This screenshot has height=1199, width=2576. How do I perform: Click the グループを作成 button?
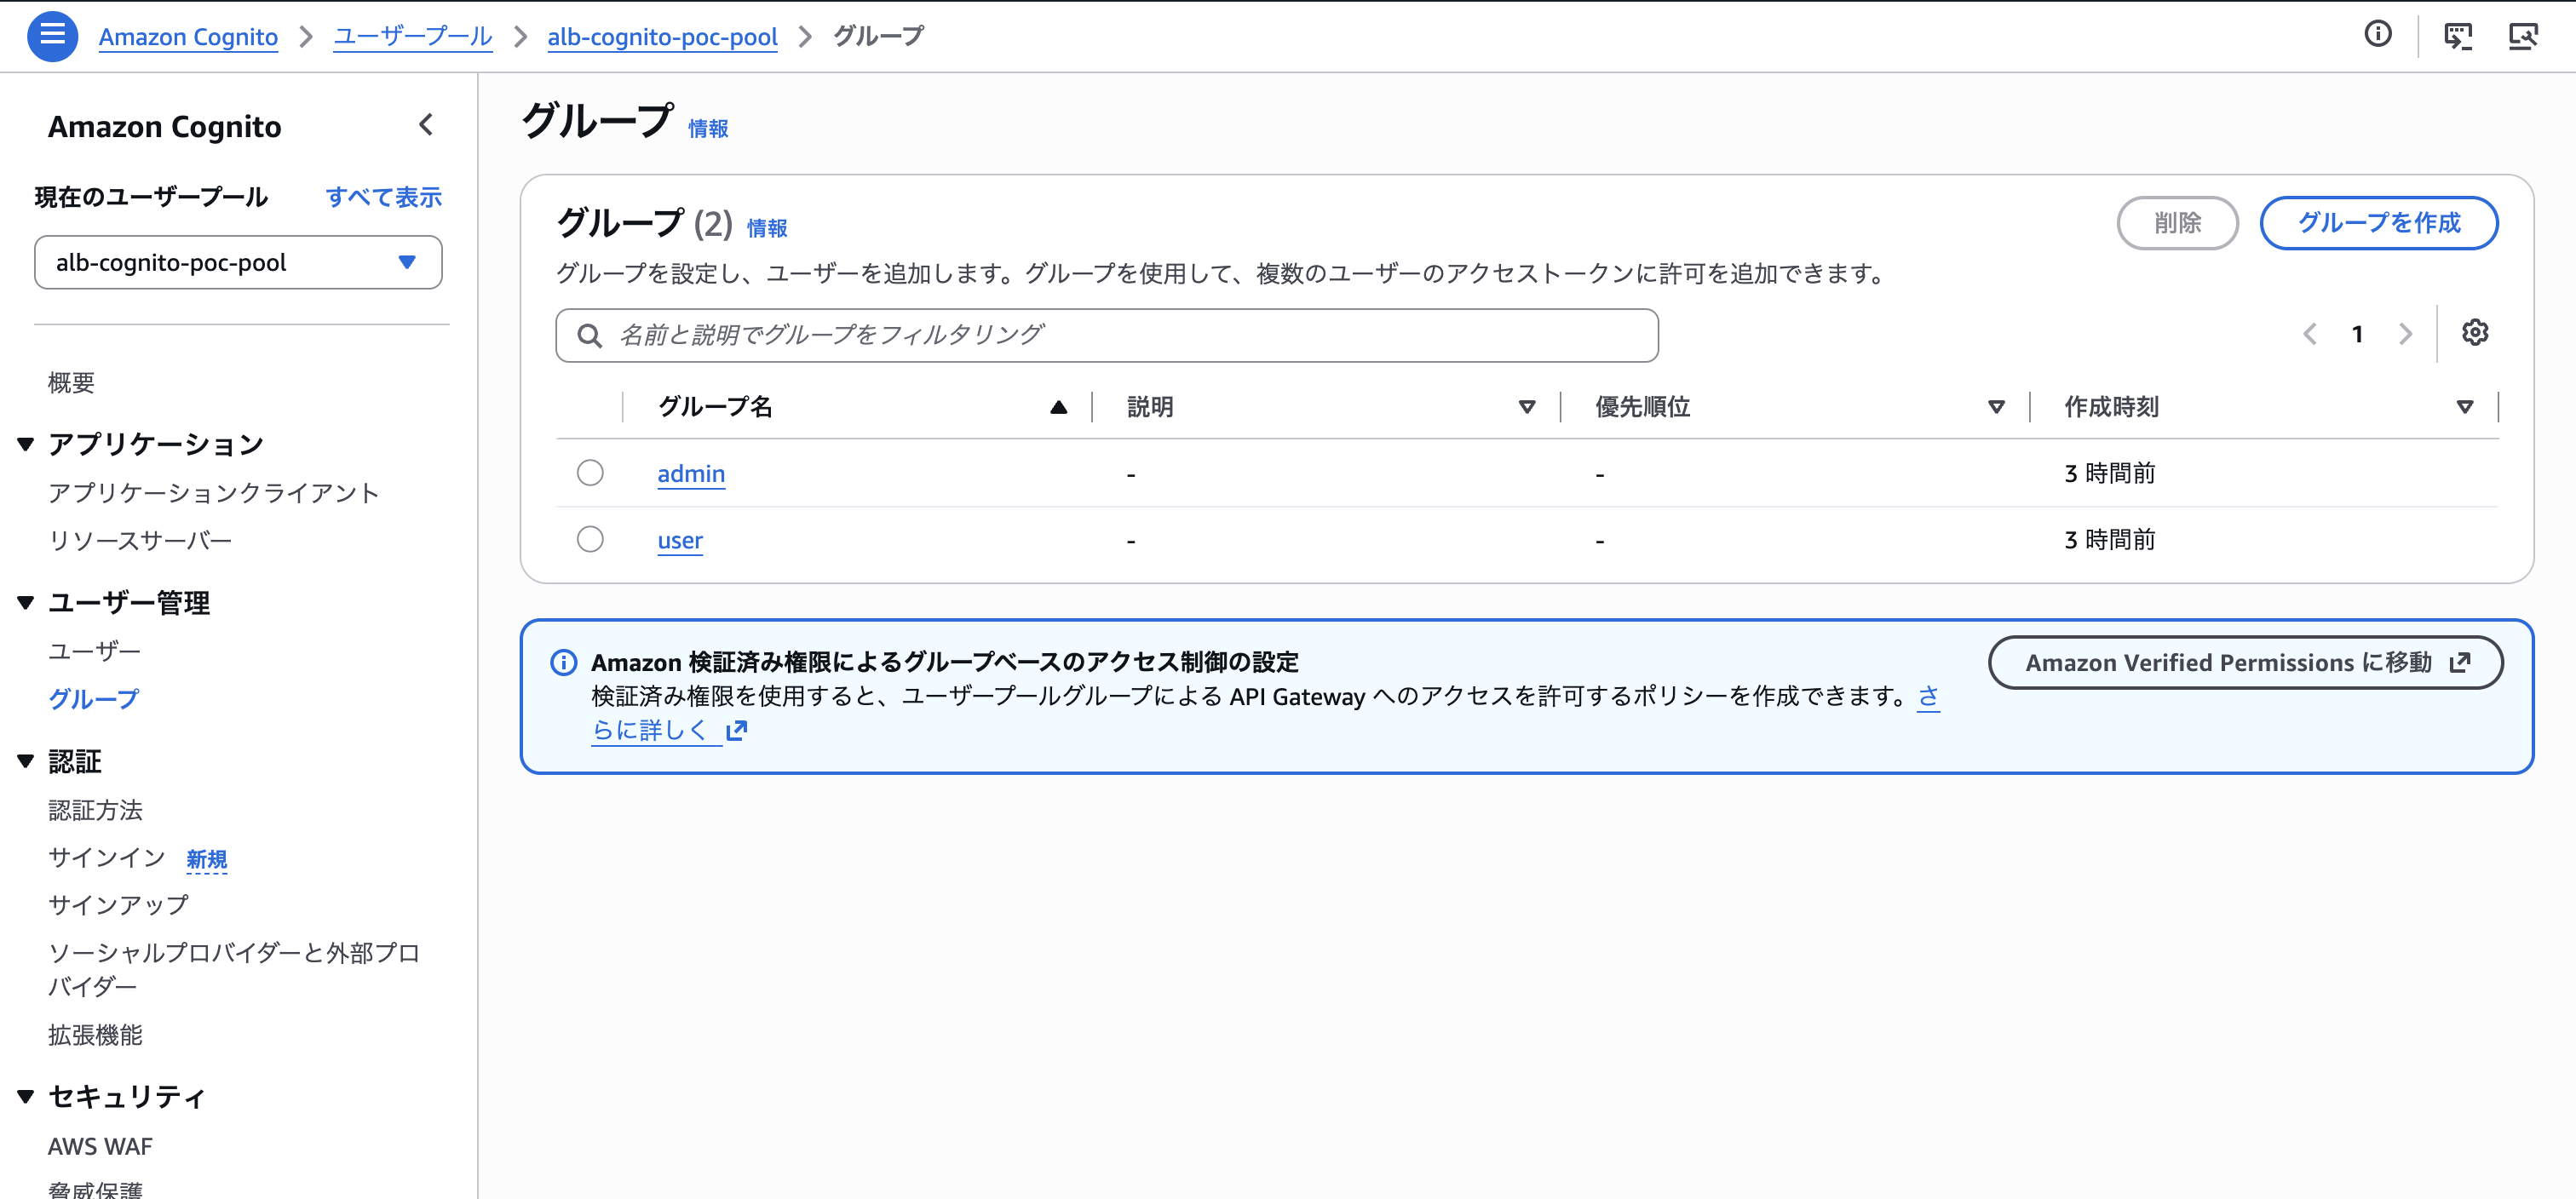(2378, 223)
